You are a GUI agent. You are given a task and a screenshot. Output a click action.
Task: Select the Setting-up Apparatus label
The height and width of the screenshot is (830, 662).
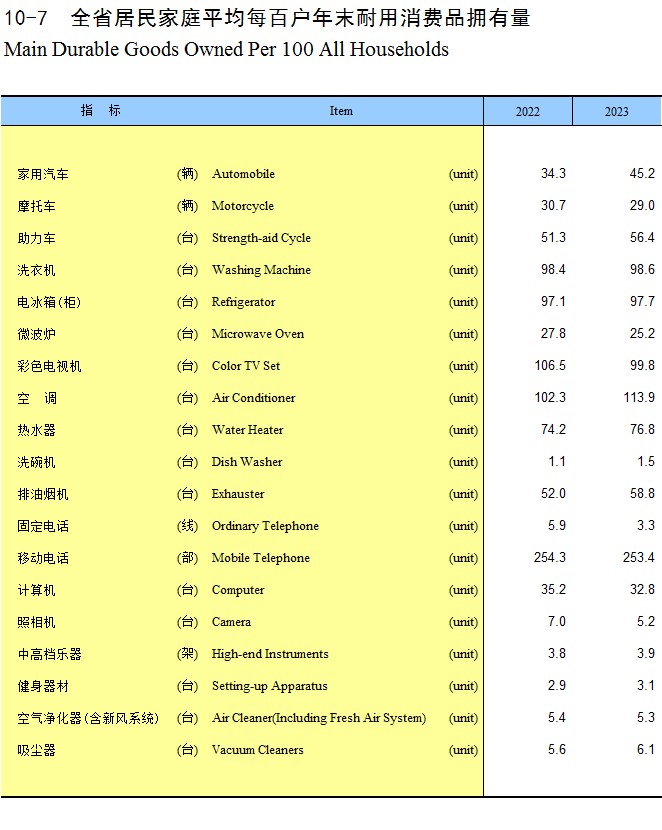tap(270, 686)
